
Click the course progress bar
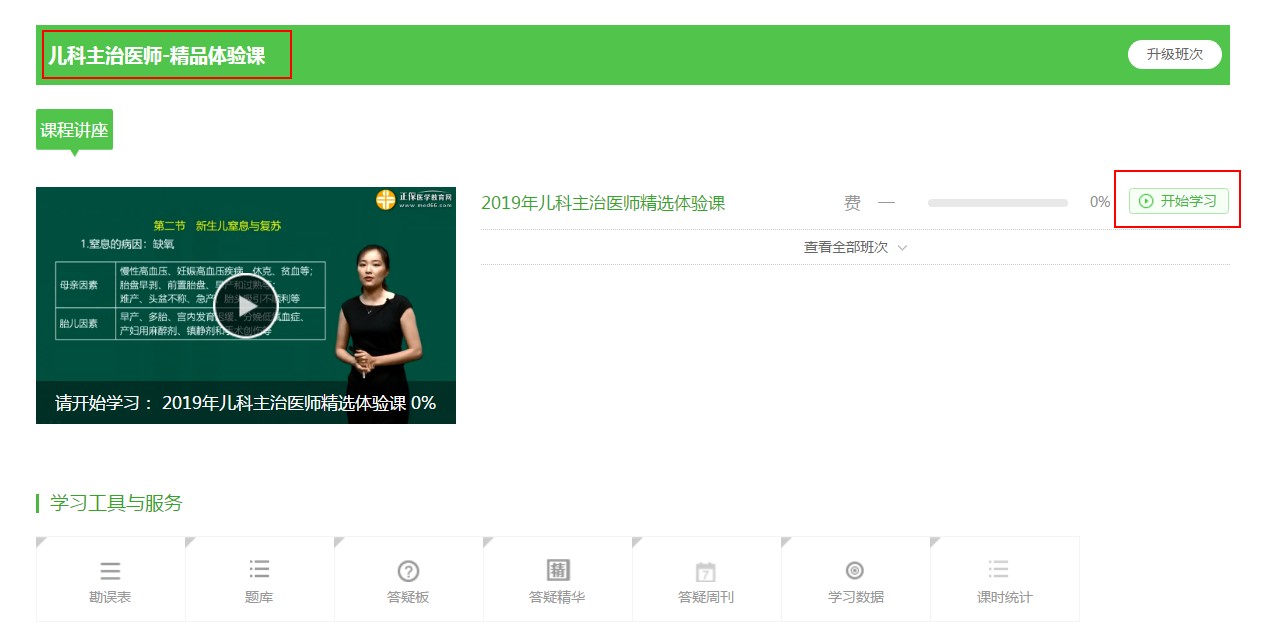[997, 203]
